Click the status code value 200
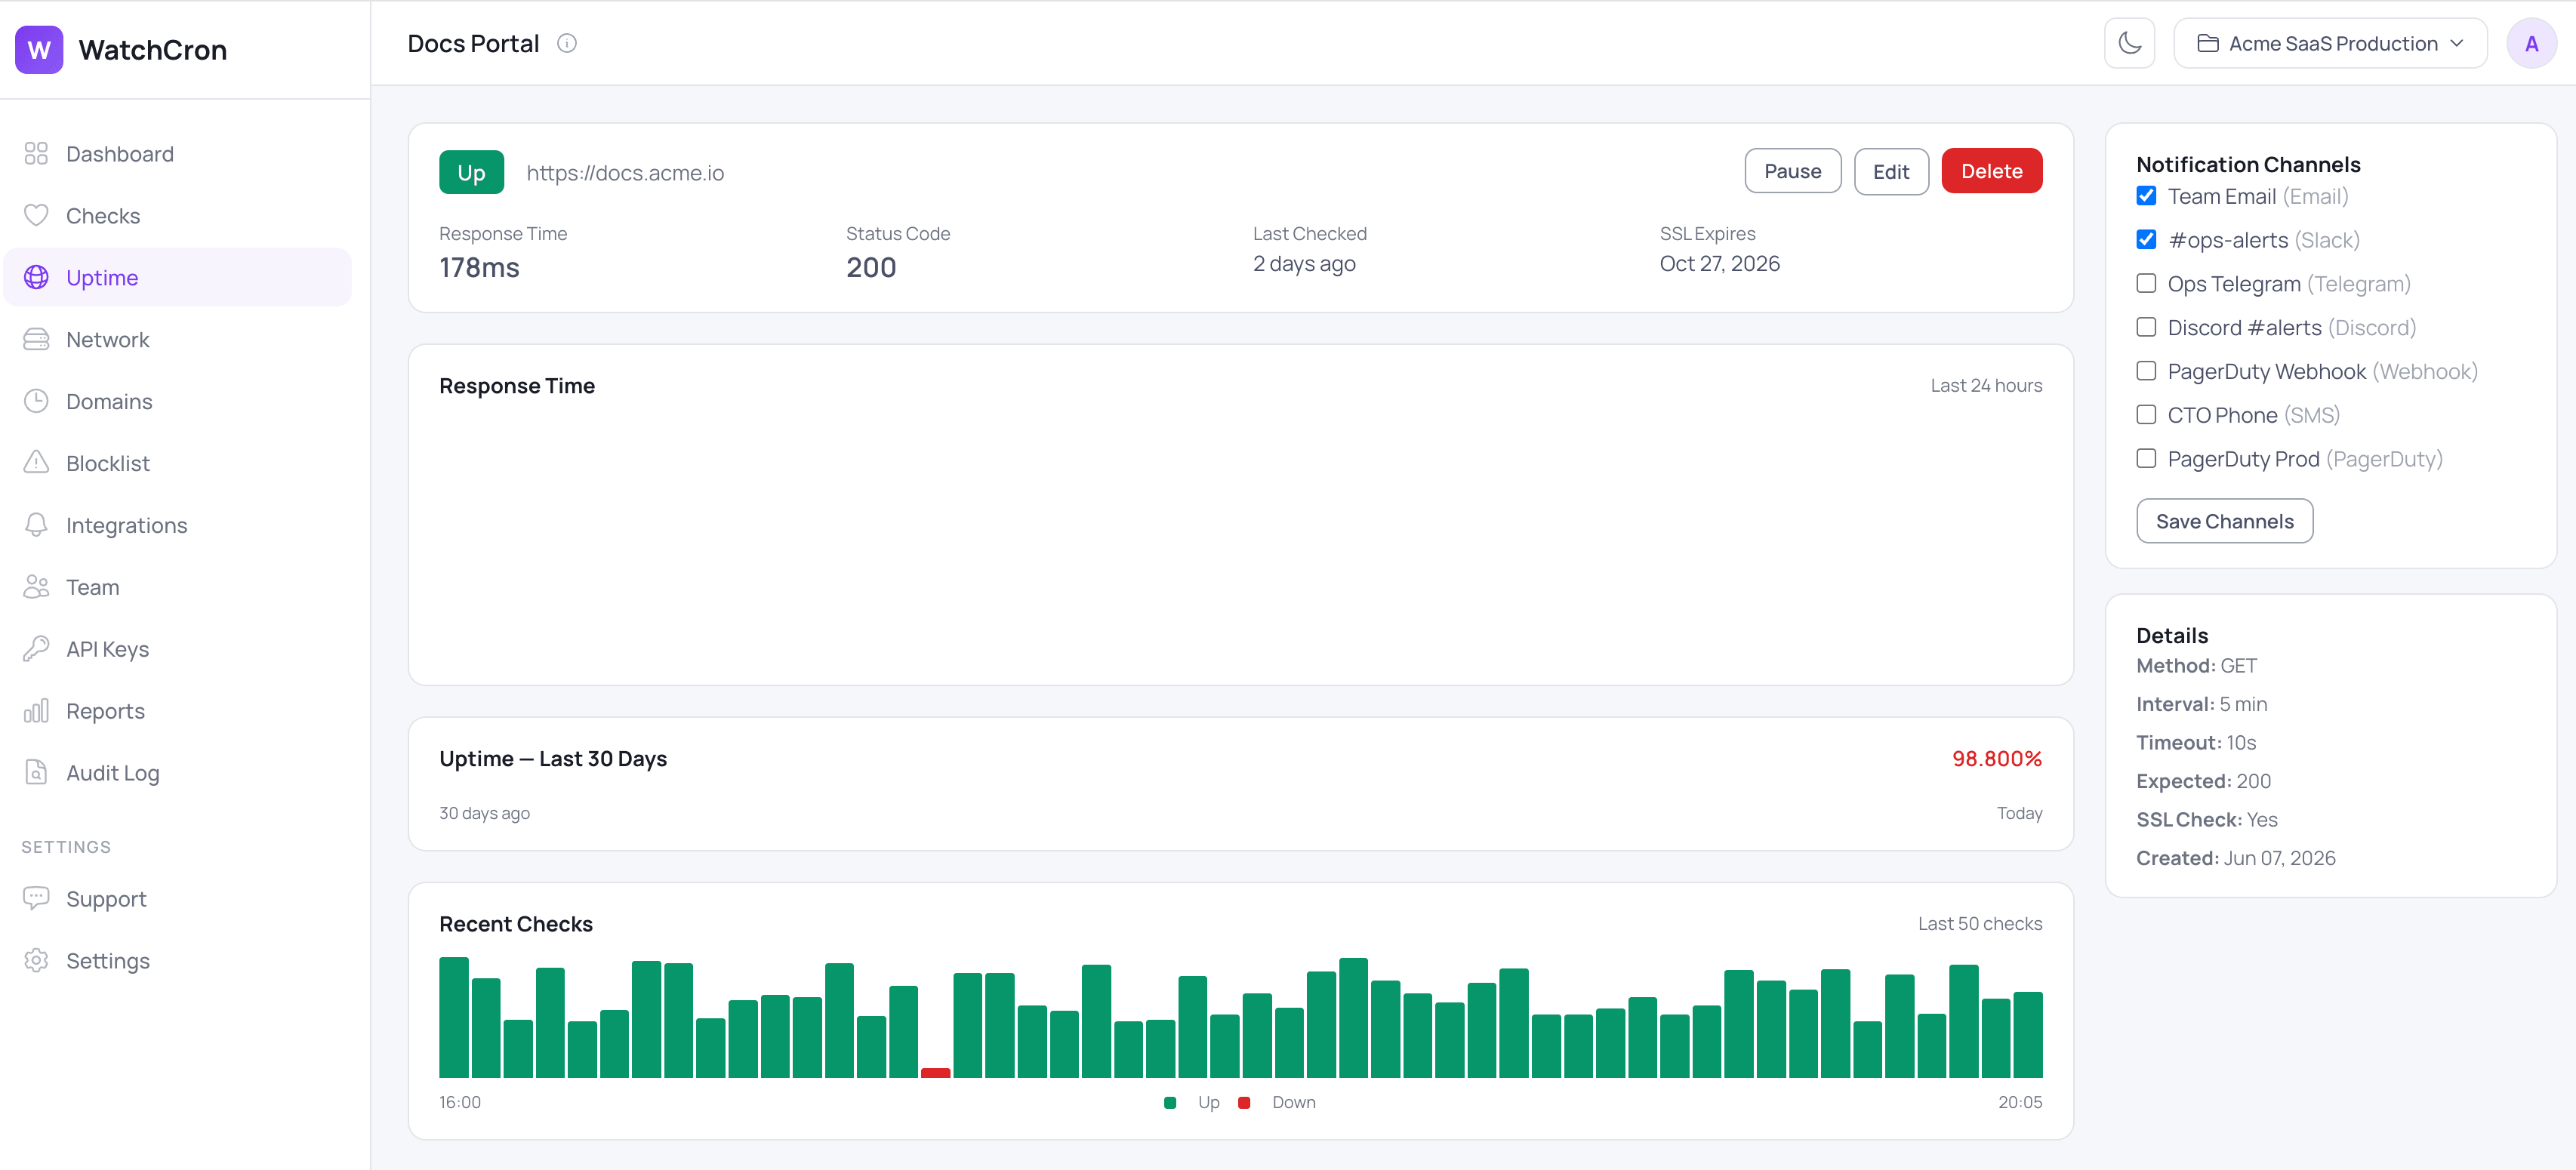The height and width of the screenshot is (1170, 2576). 871,267
